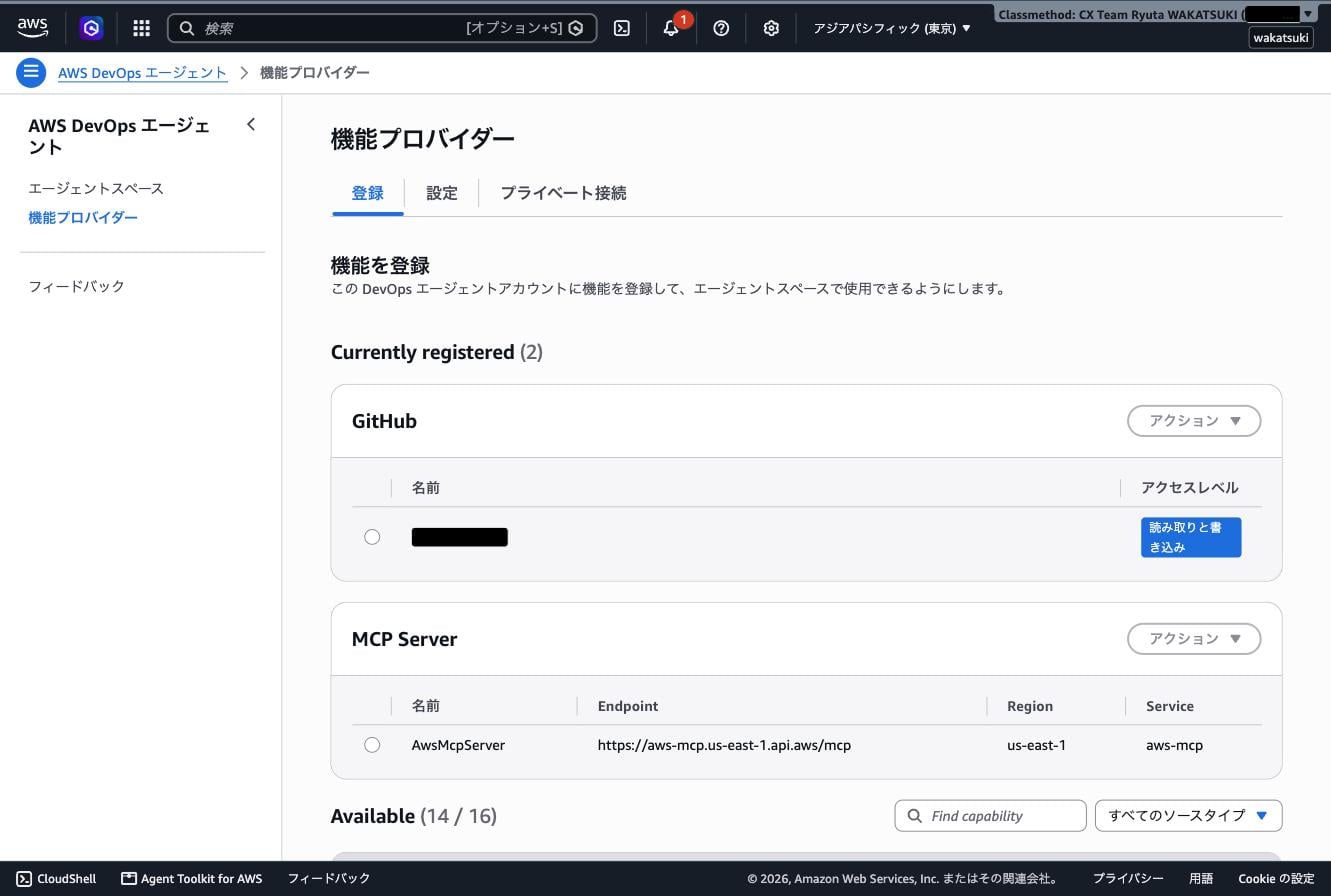
Task: Click the 読み取りと書き込み access level badge
Action: coord(1191,537)
